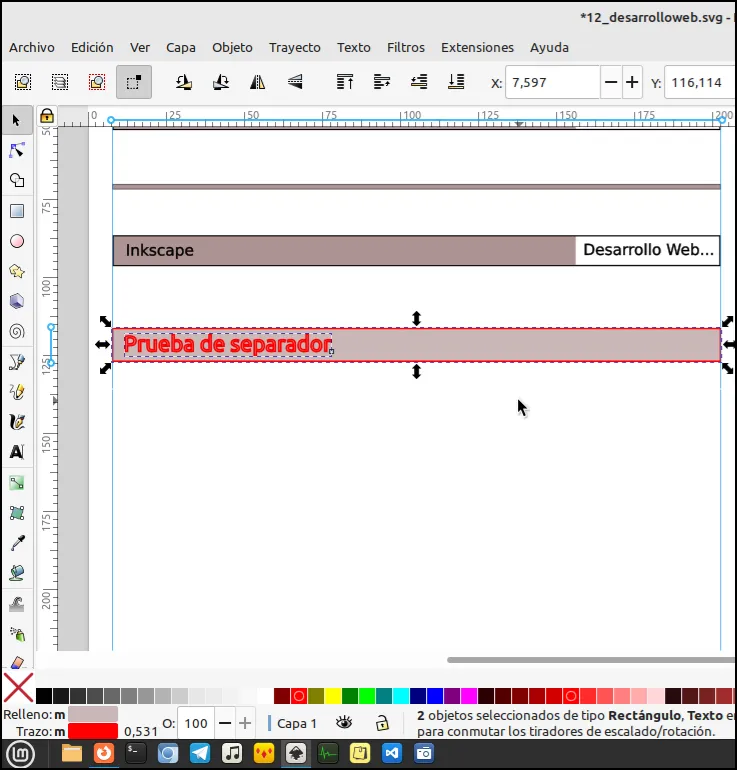Select the Spray tool

click(x=17, y=634)
